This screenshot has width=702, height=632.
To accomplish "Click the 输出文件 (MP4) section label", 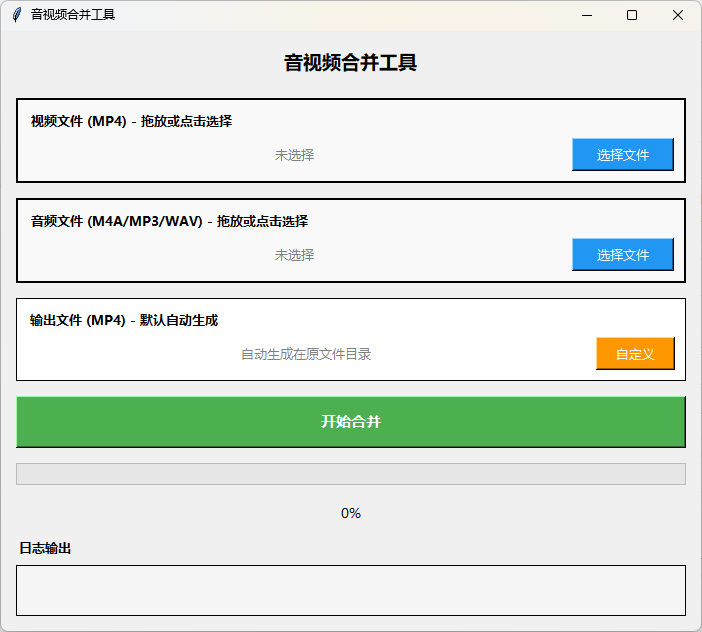I will pos(124,320).
